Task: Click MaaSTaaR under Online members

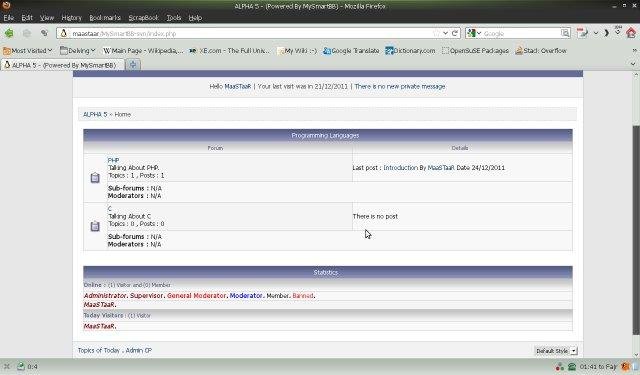Action: (x=100, y=305)
